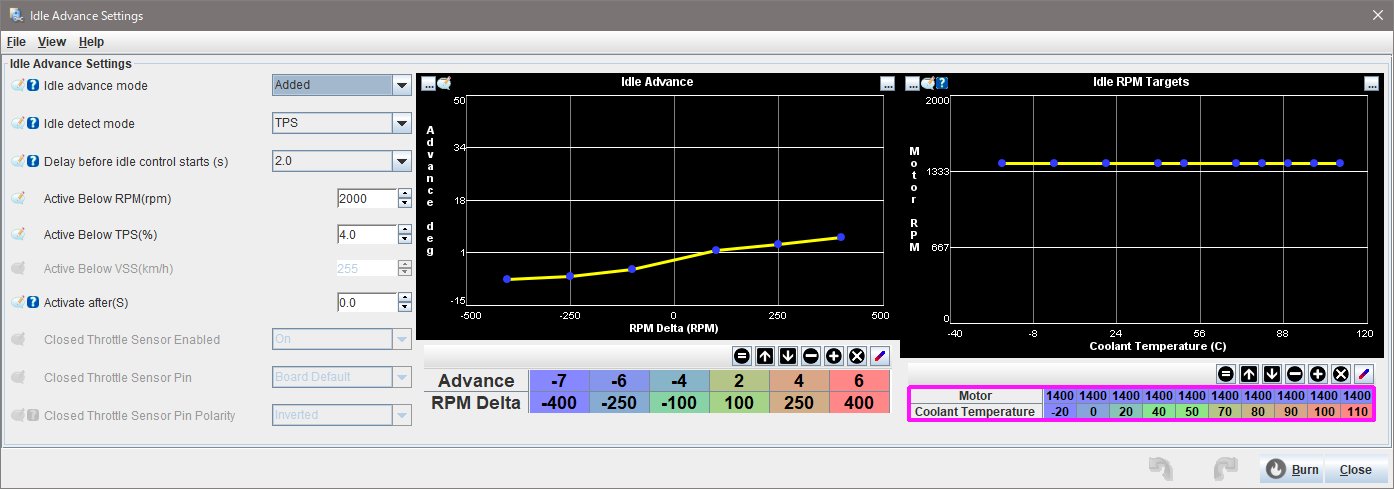The height and width of the screenshot is (489, 1394).
Task: Click the Close button at bottom right
Action: point(1355,470)
